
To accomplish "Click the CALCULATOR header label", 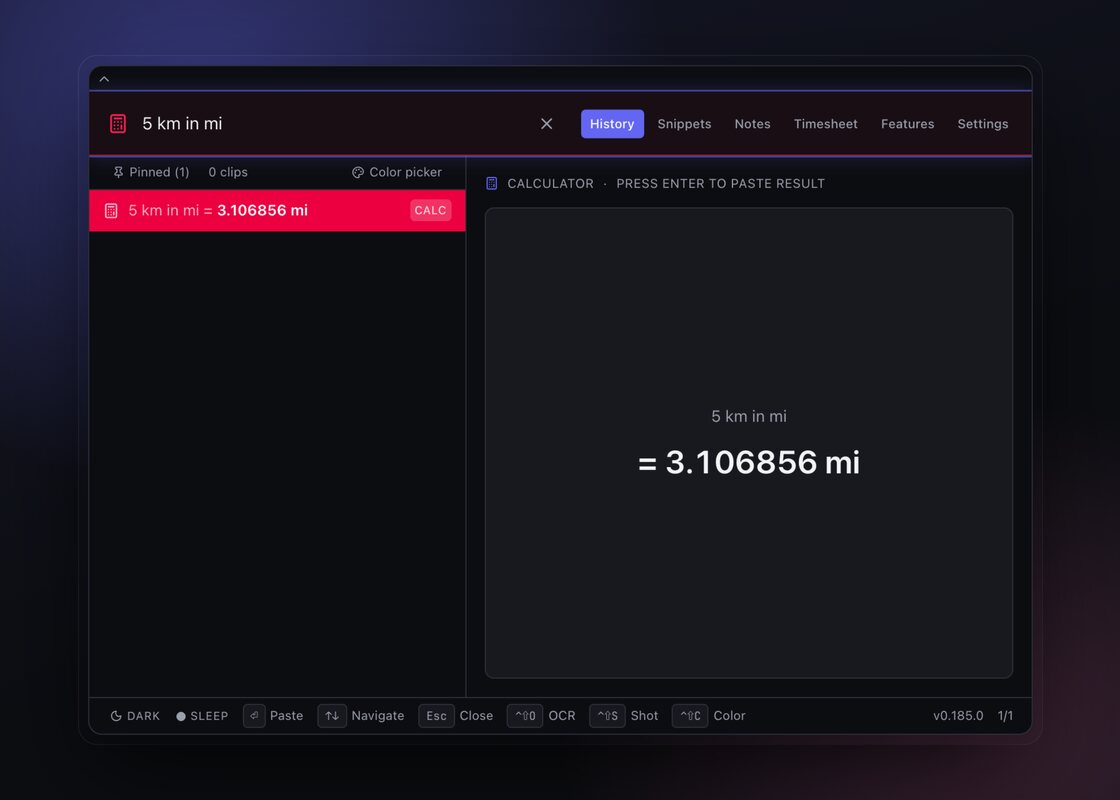I will pyautogui.click(x=550, y=184).
